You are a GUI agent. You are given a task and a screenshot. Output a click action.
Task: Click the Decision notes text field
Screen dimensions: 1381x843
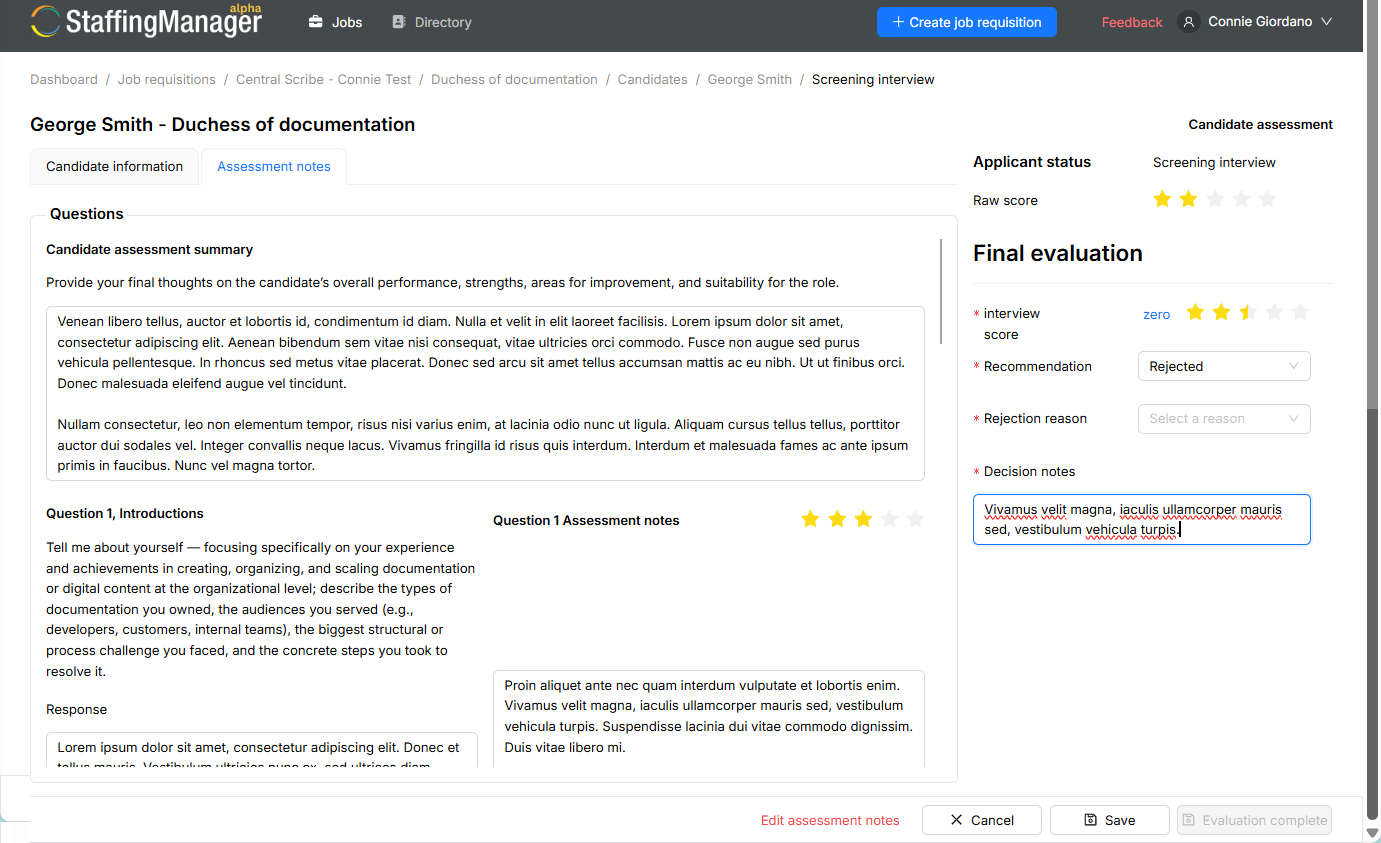[1142, 520]
